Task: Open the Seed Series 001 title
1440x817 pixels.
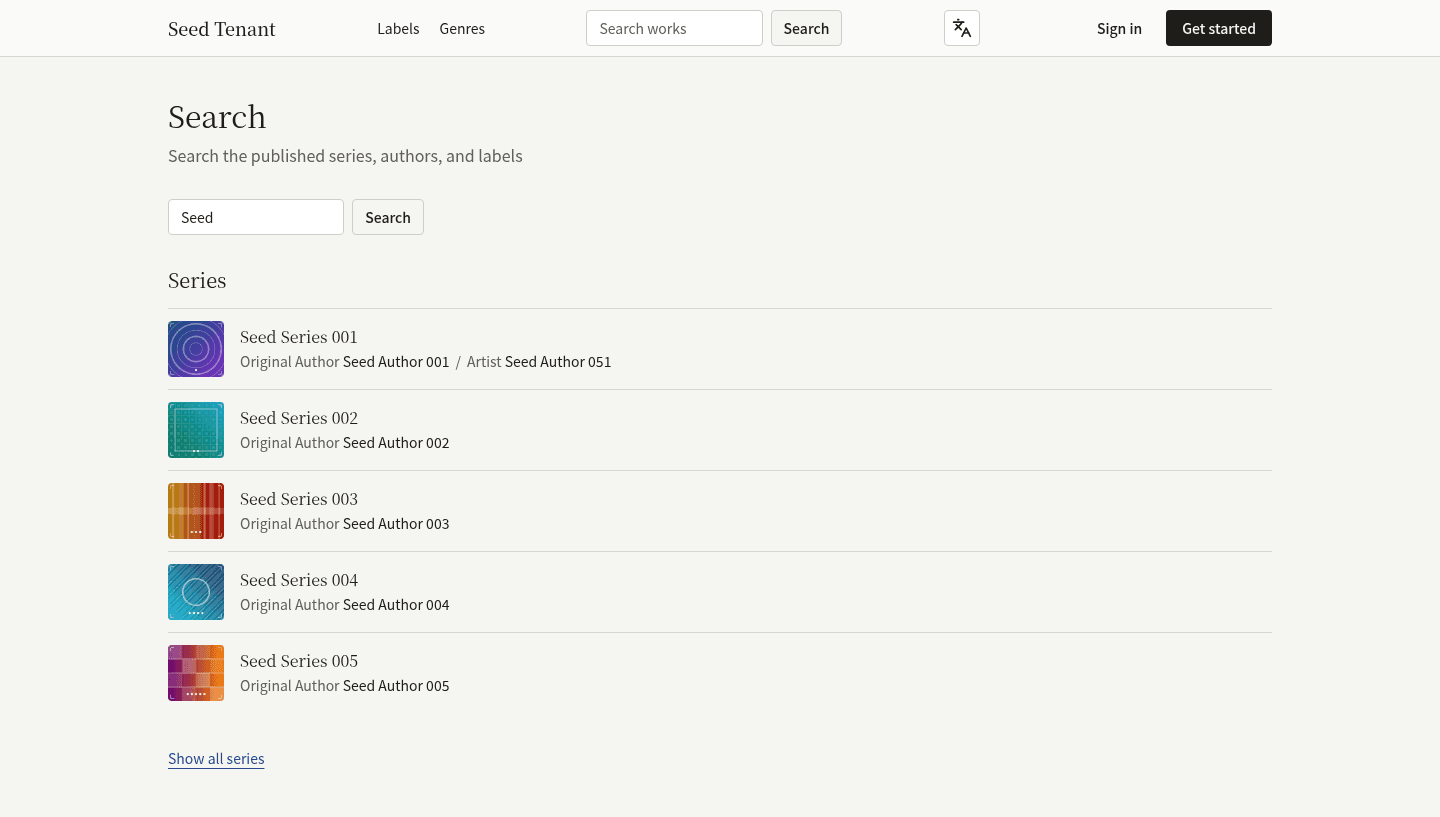Action: coord(299,337)
